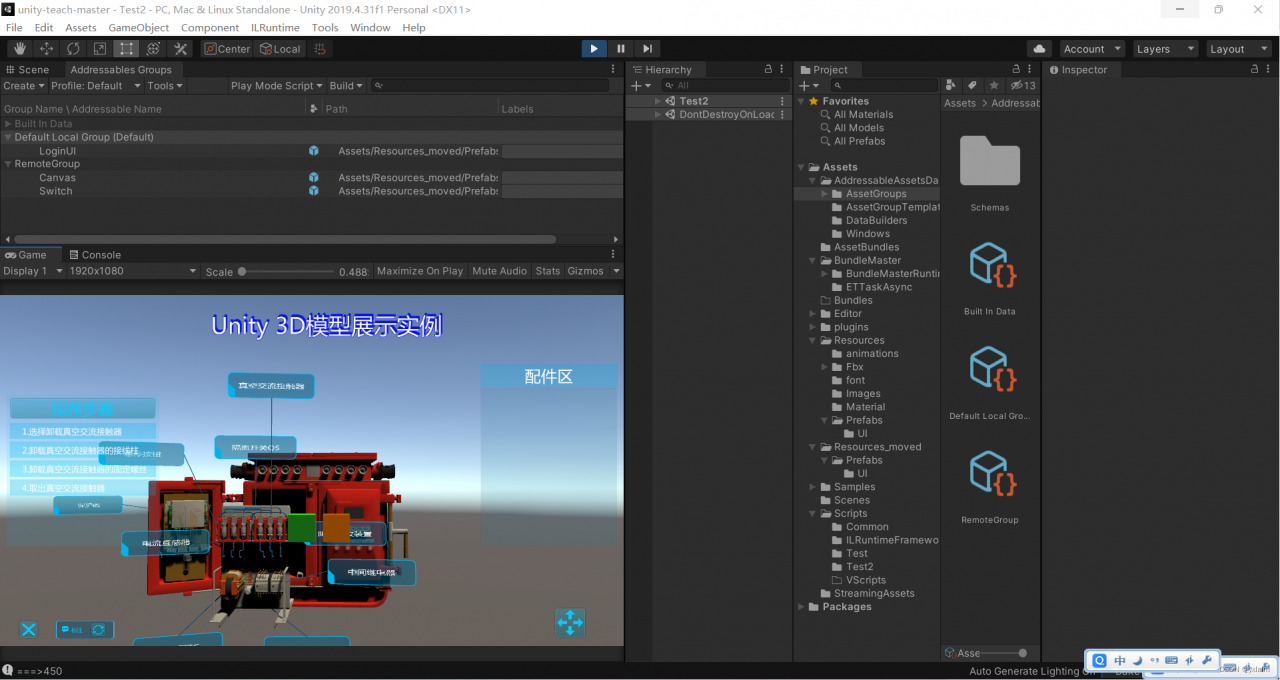Screen dimensions: 1280x680
Task: Toggle the Hierarchy panel lock
Action: (768, 70)
